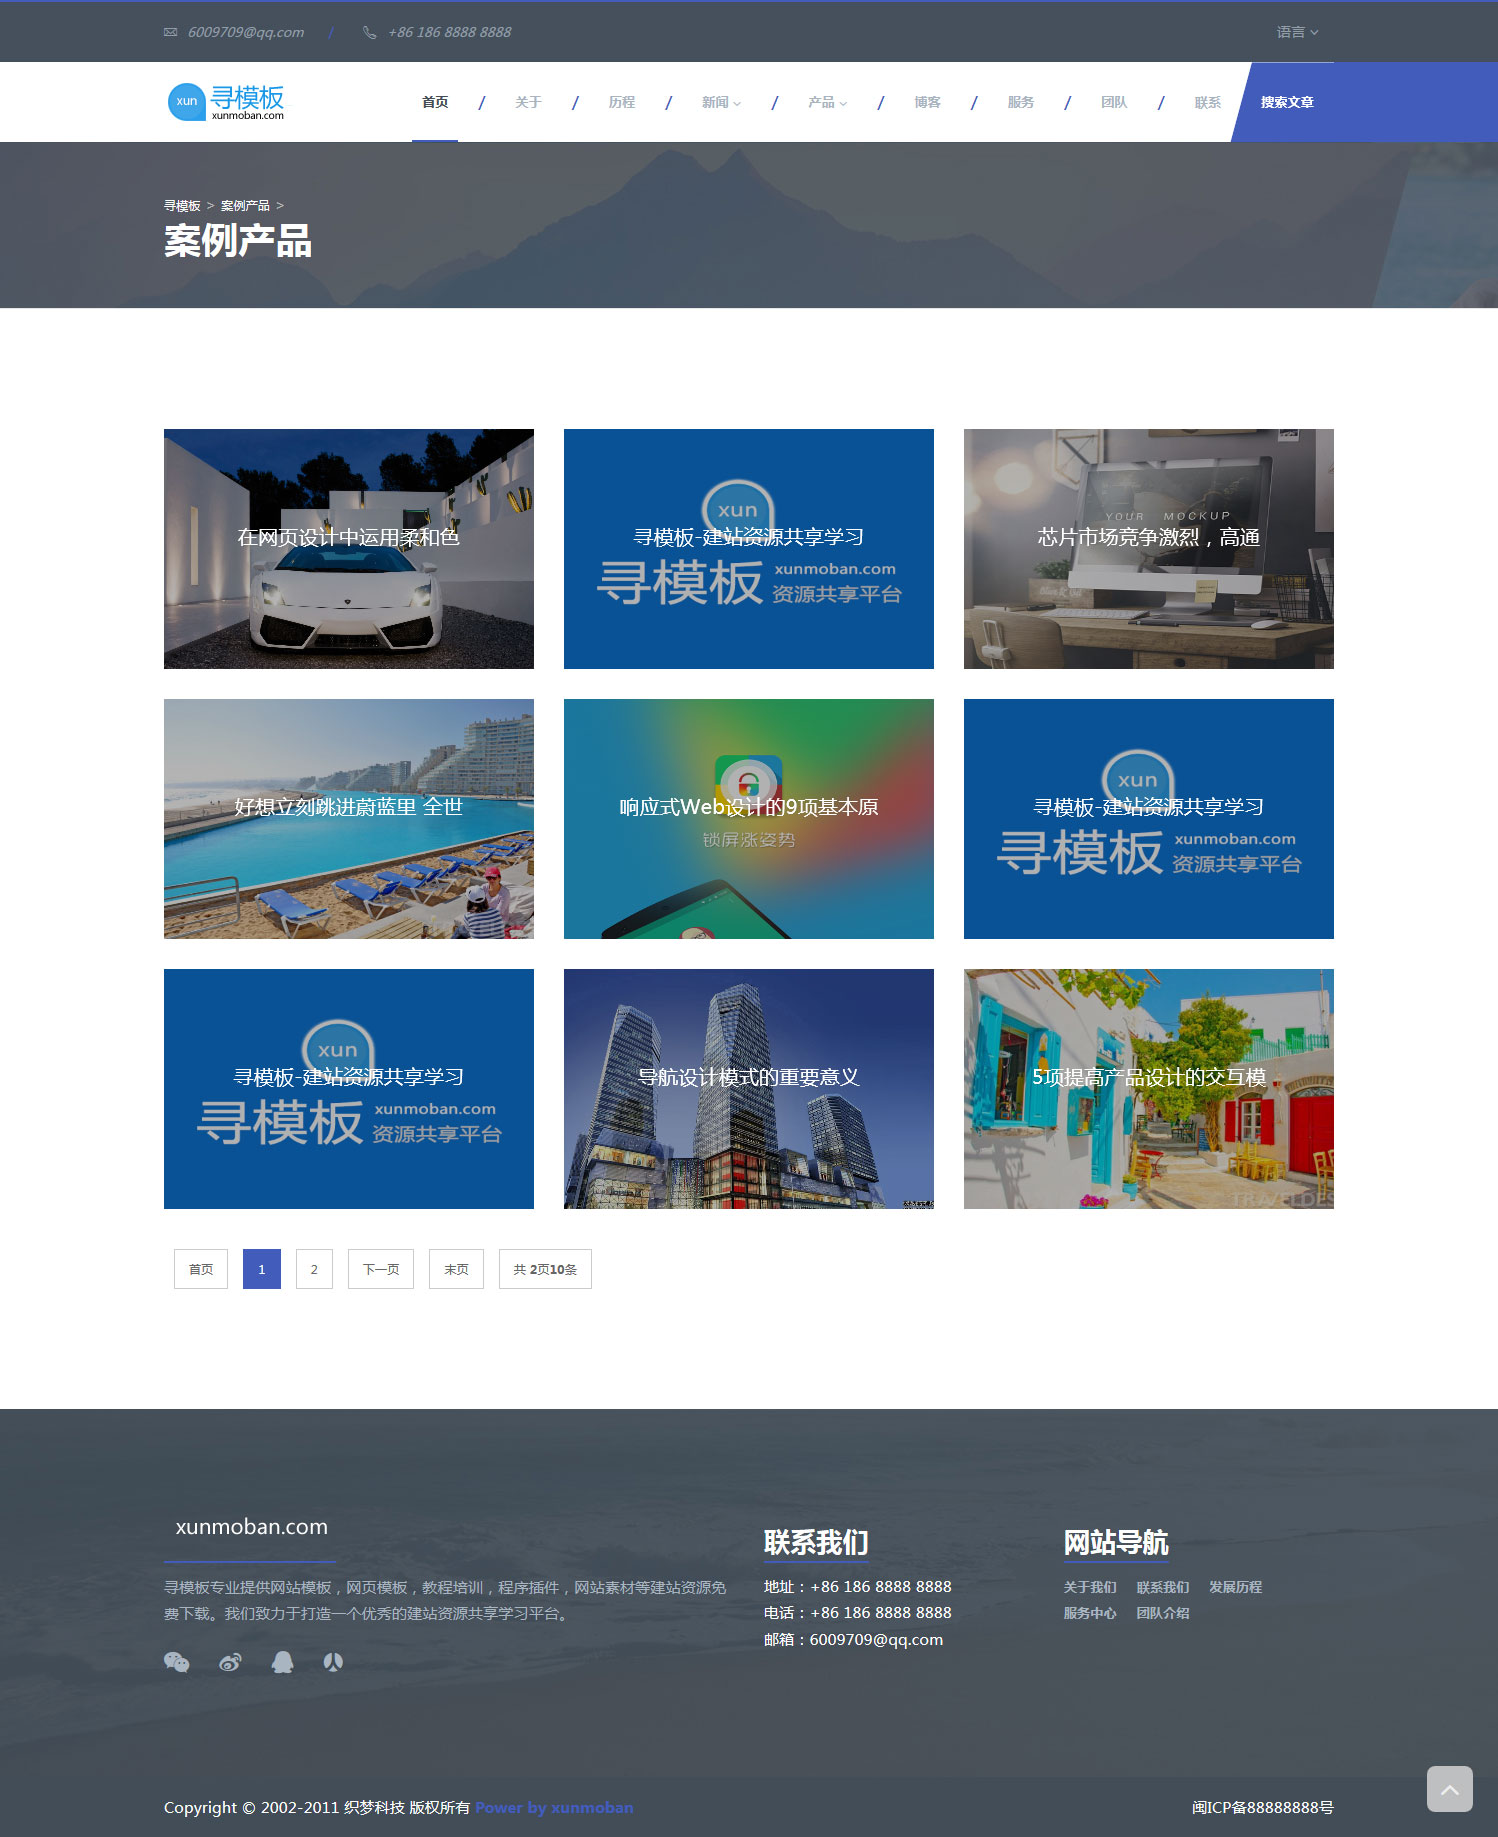Screen dimensions: 1498x1837
Task: Click the 搜索文章 button
Action: (x=1286, y=102)
